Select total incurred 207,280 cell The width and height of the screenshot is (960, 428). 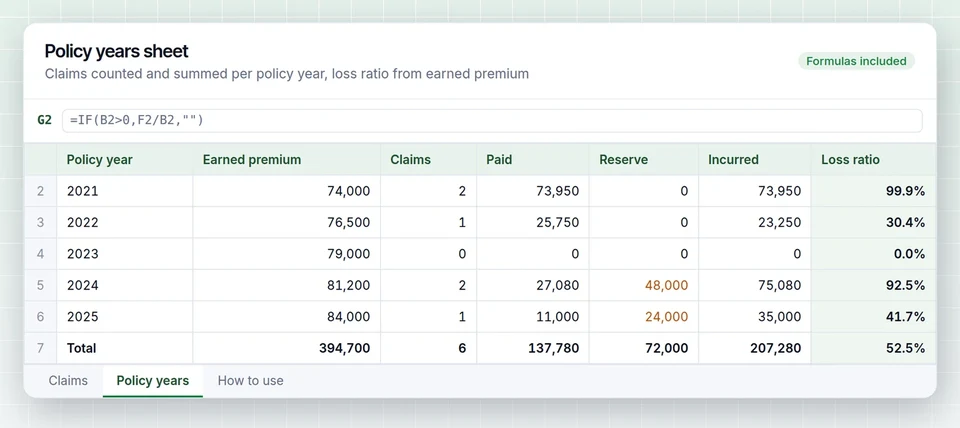pyautogui.click(x=754, y=348)
